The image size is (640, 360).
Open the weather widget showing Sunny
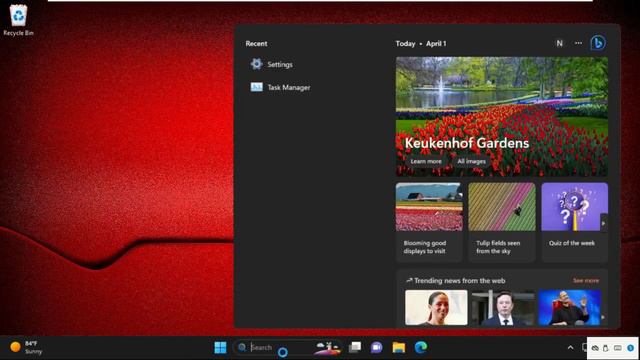[x=26, y=347]
